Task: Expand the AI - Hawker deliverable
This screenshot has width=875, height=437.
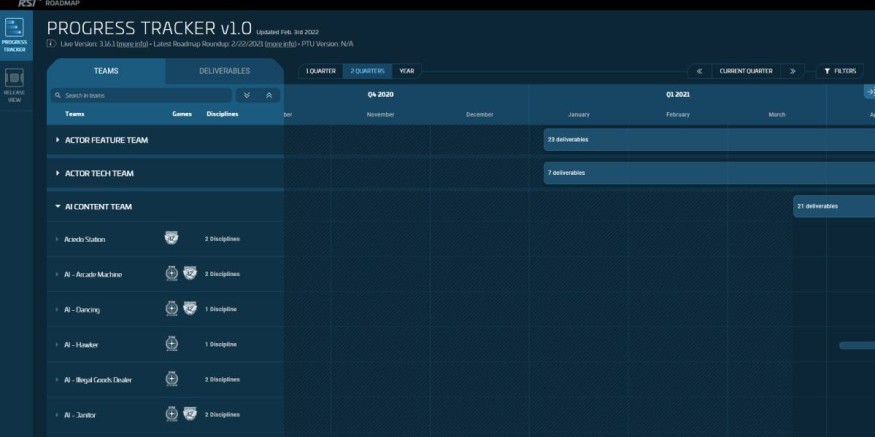Action: pyautogui.click(x=57, y=345)
